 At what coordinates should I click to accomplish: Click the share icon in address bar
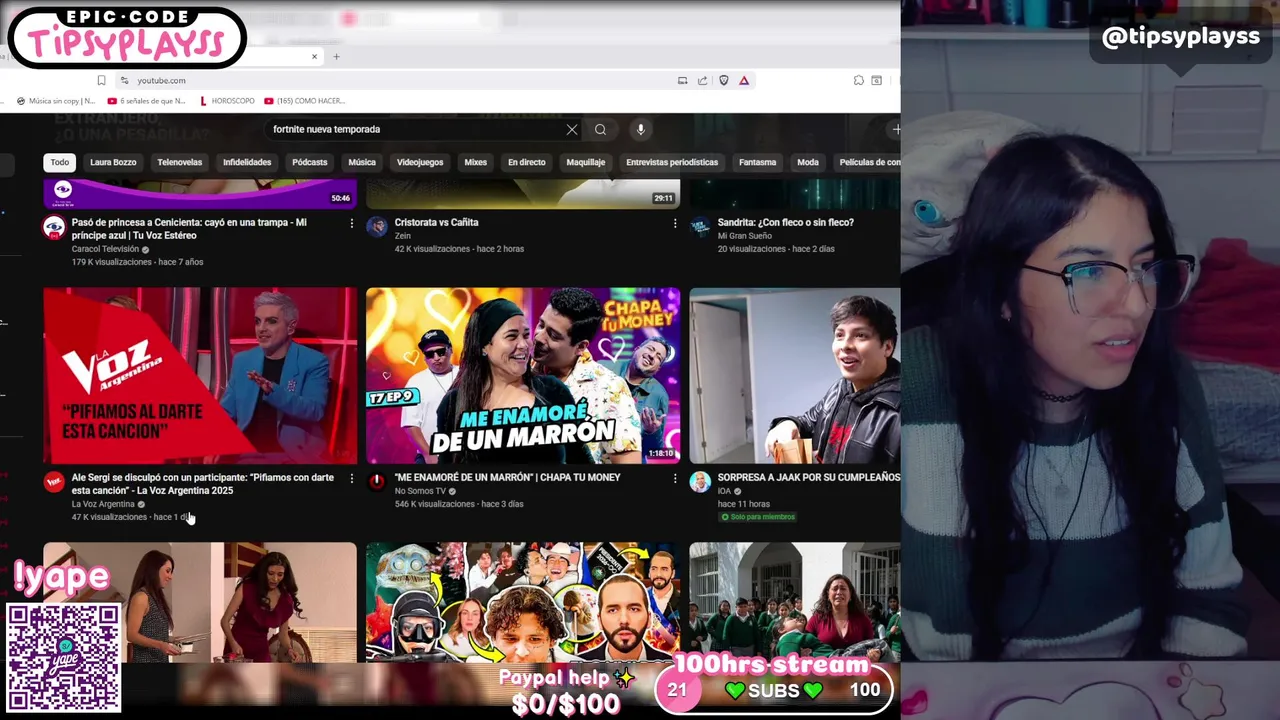click(703, 80)
